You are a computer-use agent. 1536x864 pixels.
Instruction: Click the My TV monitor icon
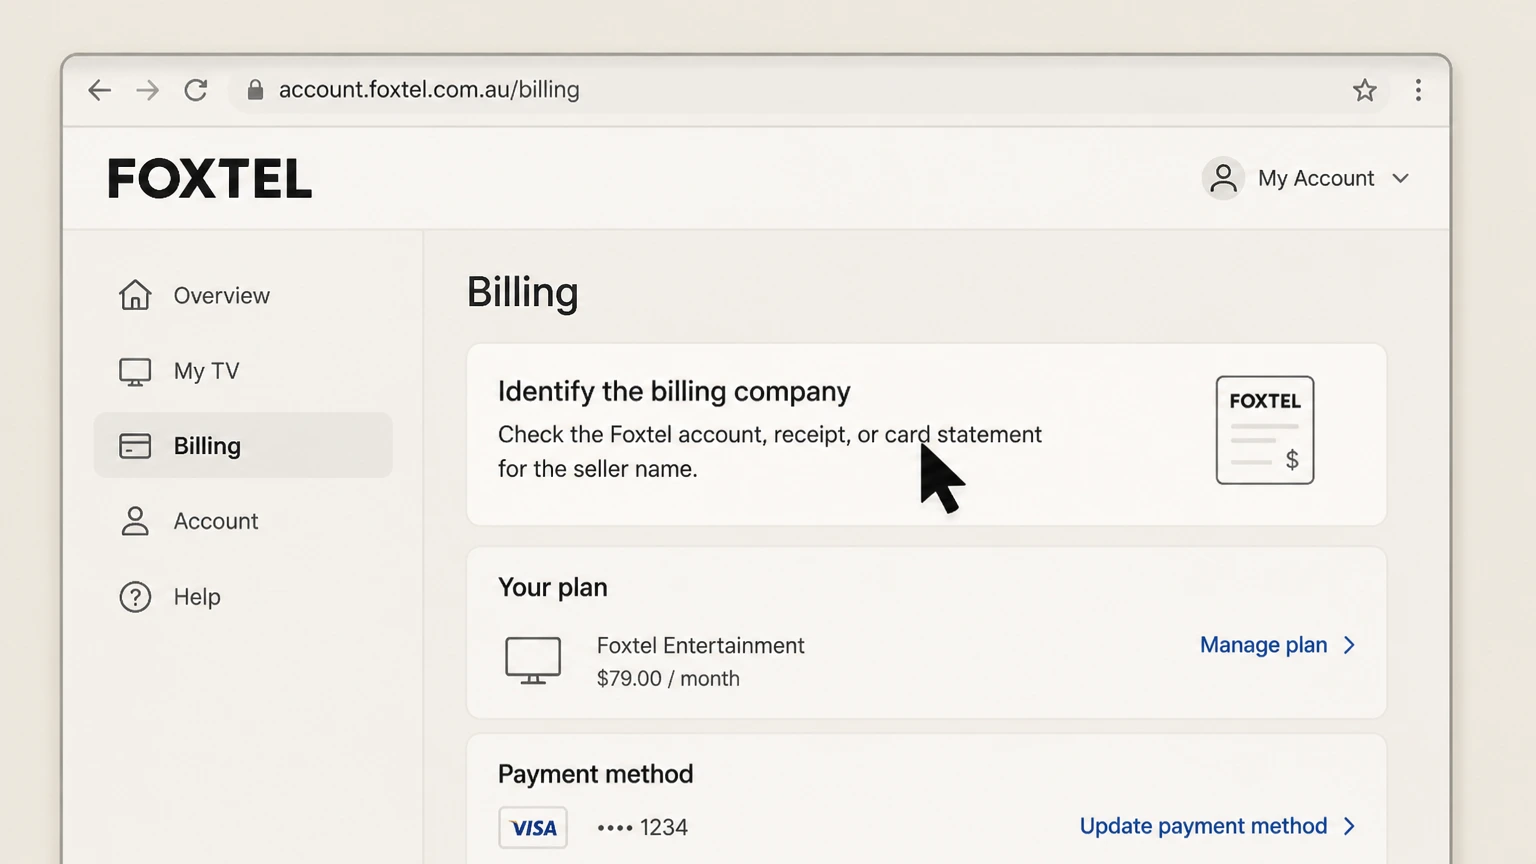pos(135,371)
